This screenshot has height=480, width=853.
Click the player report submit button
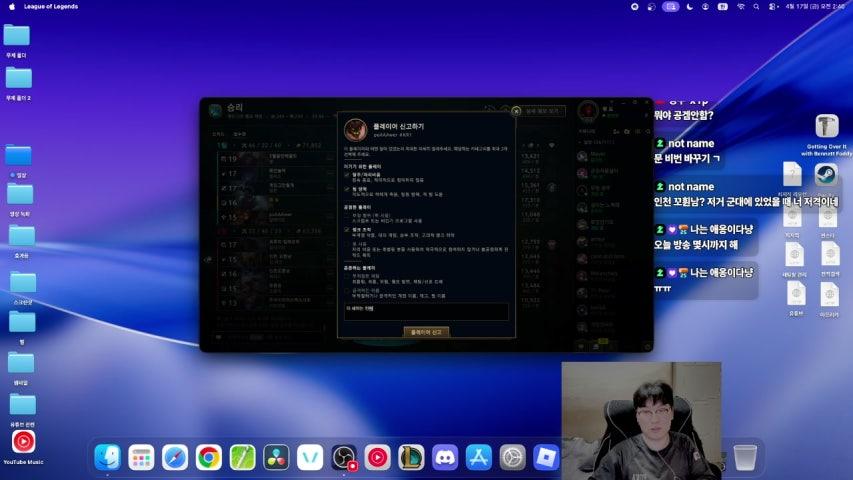(427, 331)
